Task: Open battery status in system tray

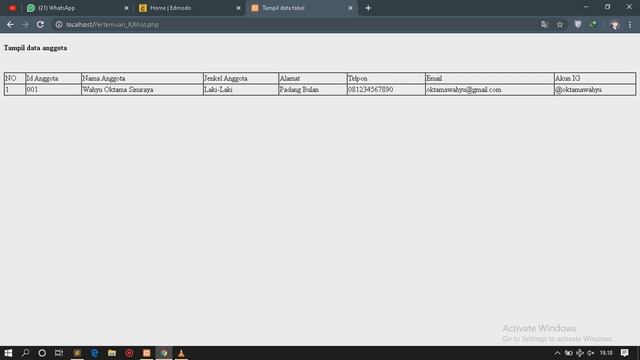Action: [569, 353]
